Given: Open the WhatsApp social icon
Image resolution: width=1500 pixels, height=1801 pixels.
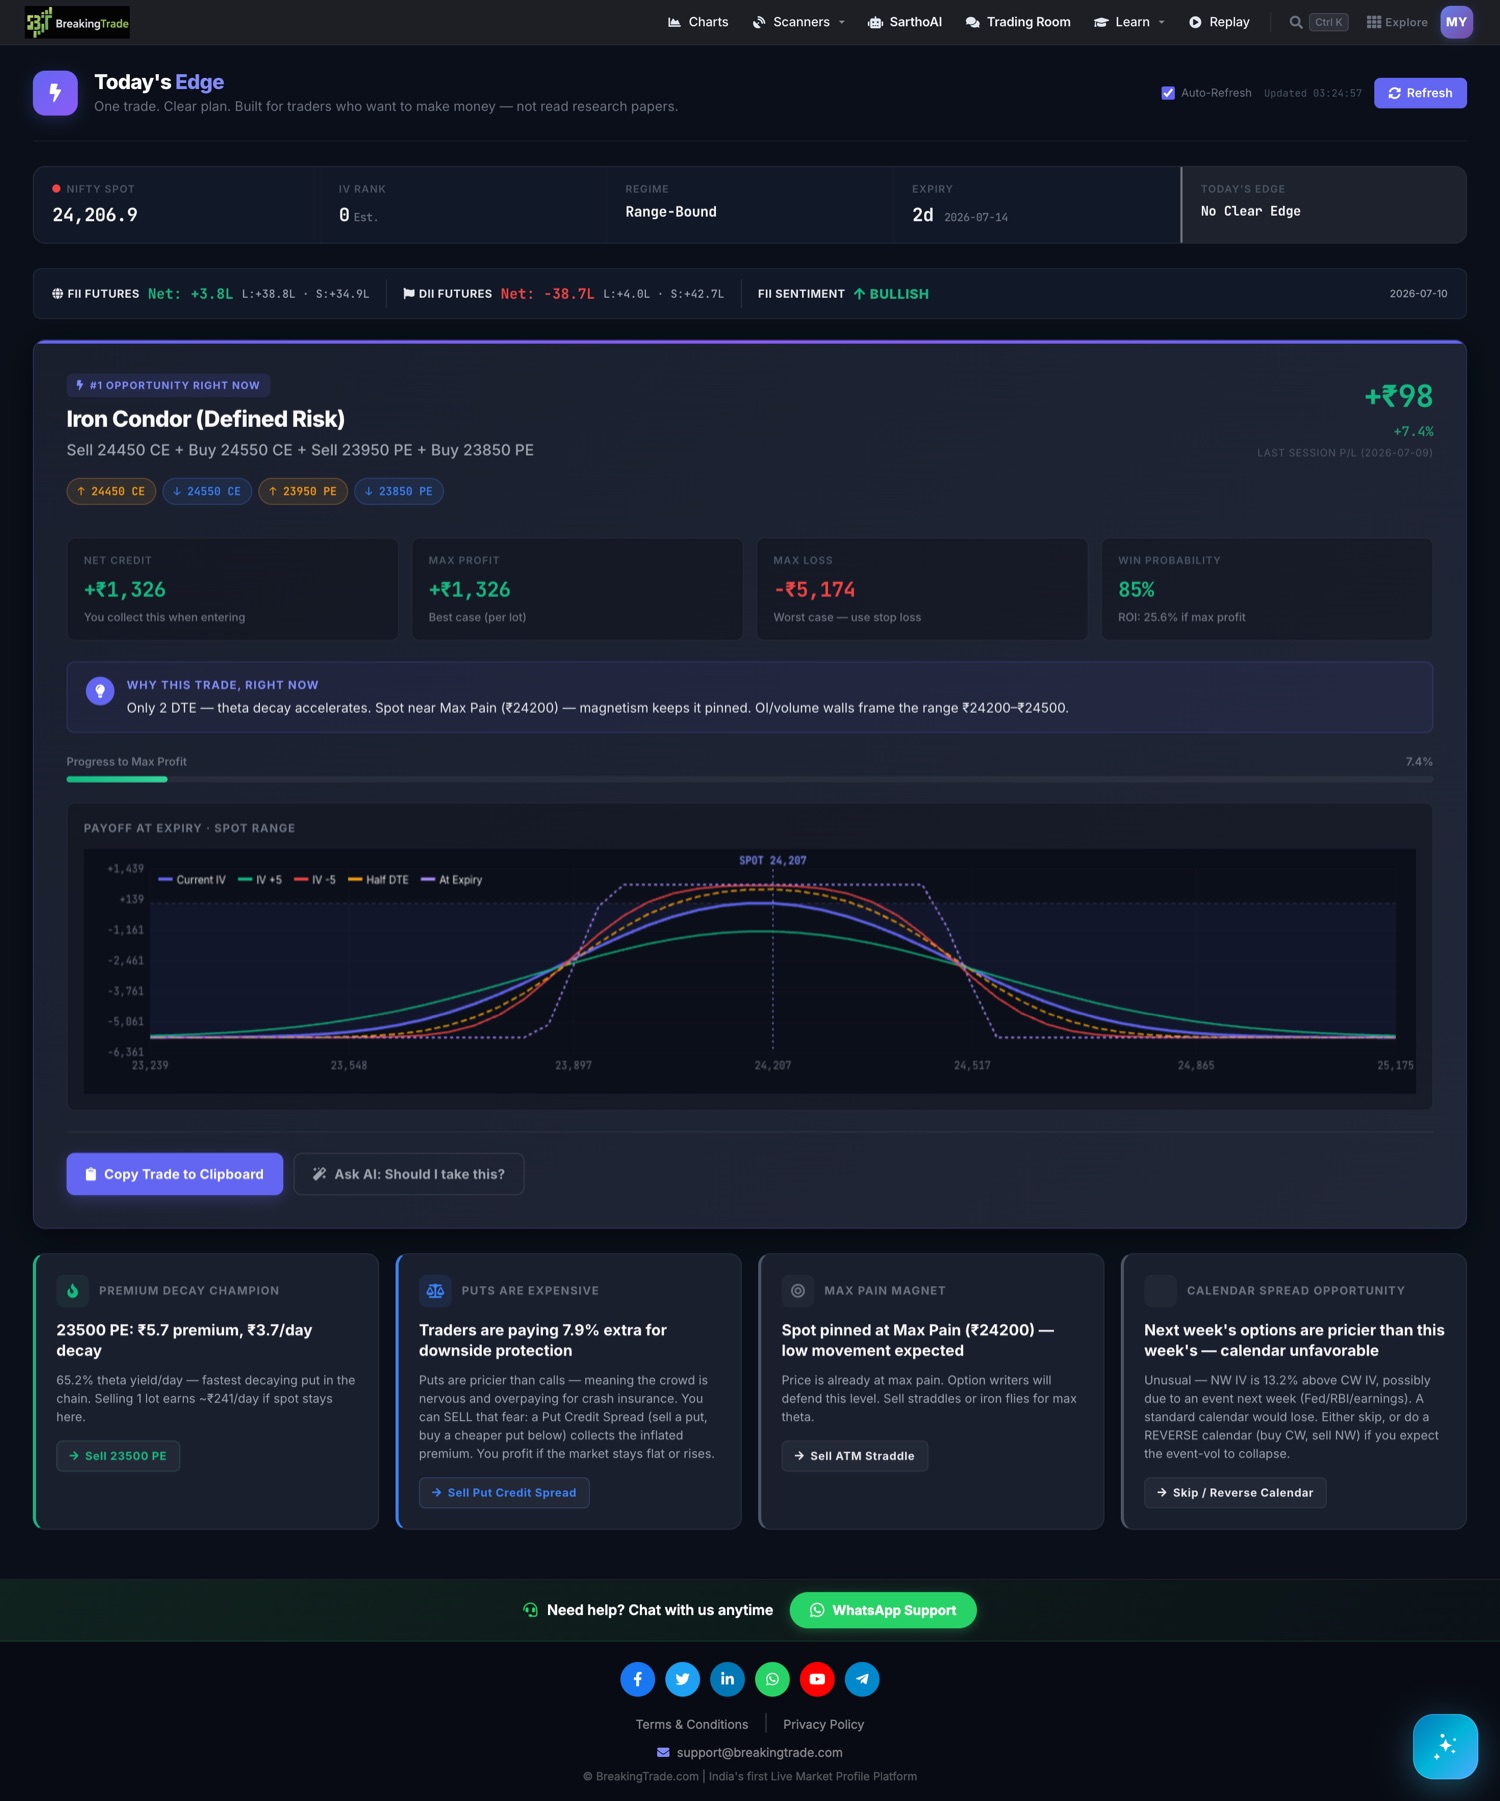Looking at the screenshot, I should coord(772,1679).
